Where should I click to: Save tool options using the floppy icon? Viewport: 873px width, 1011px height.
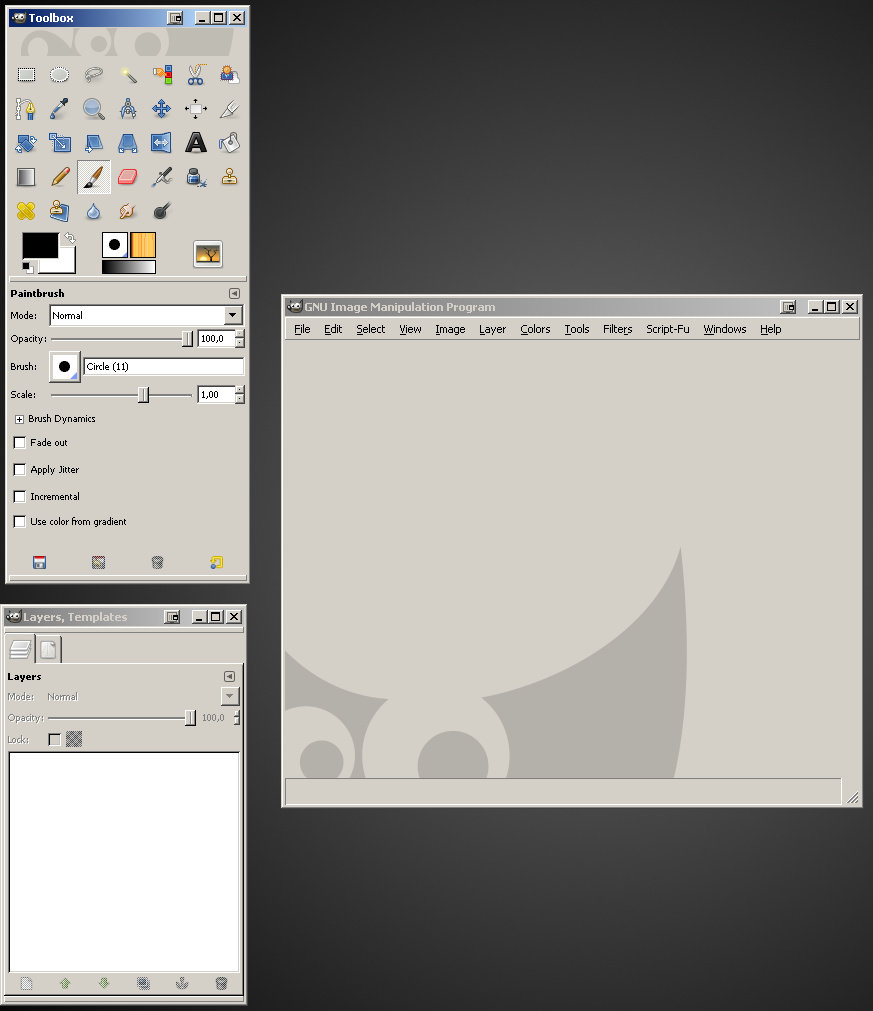coord(39,563)
